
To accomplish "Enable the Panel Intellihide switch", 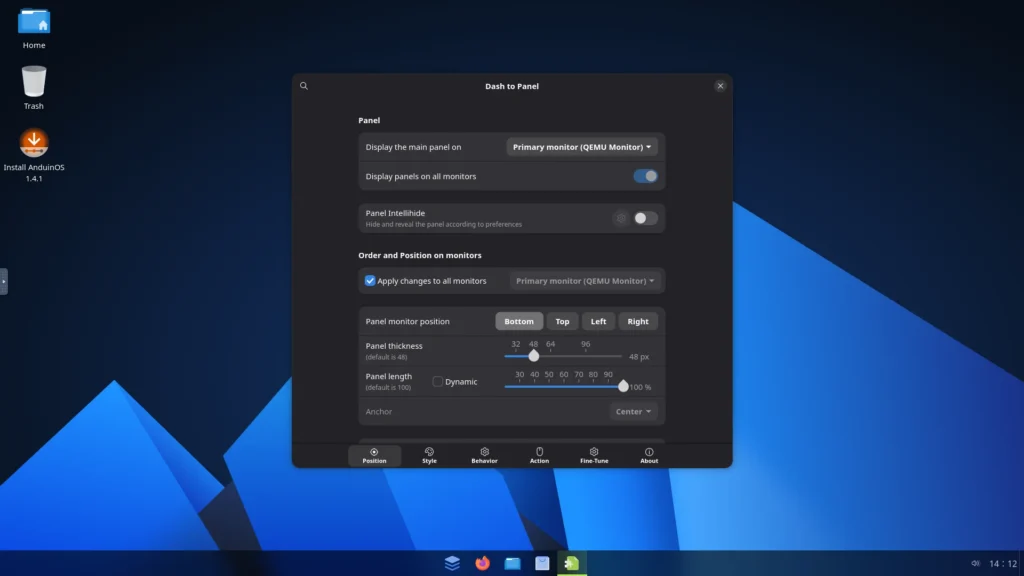I will click(645, 218).
